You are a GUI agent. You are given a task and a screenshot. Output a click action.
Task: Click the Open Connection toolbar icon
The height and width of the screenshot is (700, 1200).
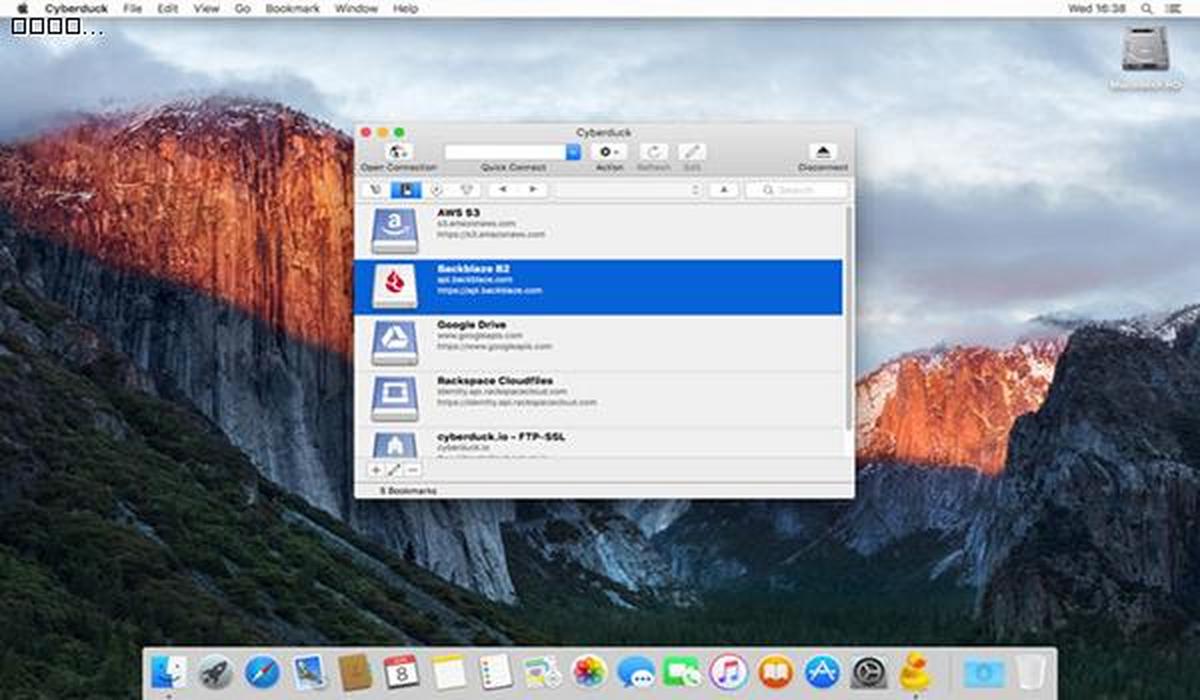tap(398, 151)
